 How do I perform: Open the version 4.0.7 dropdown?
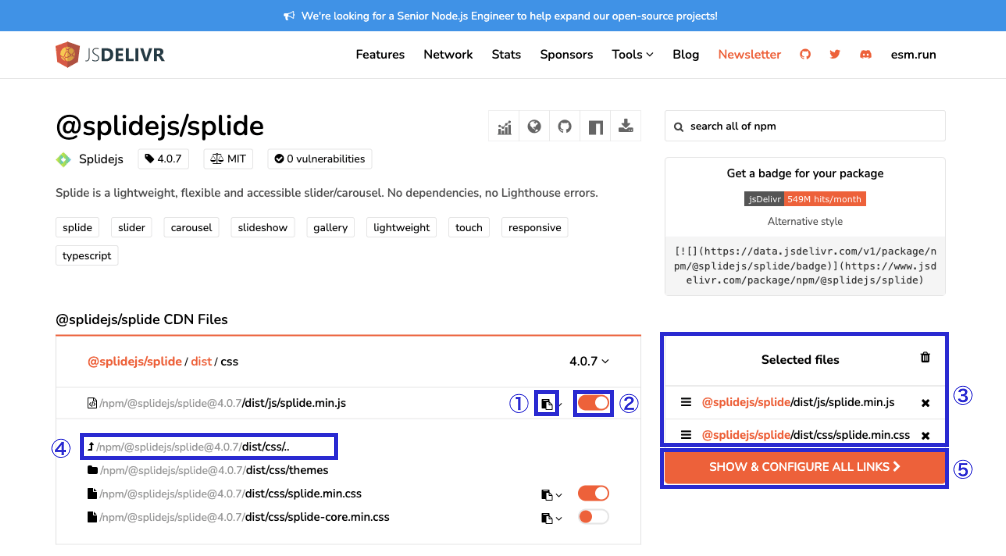tap(589, 362)
